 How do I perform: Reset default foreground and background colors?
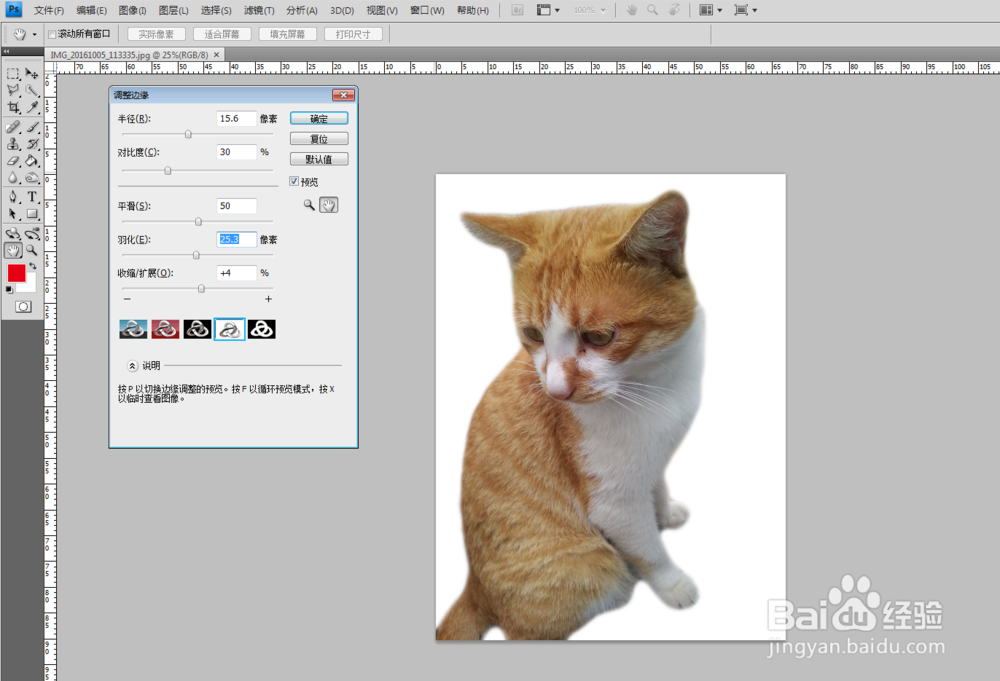pyautogui.click(x=9, y=289)
